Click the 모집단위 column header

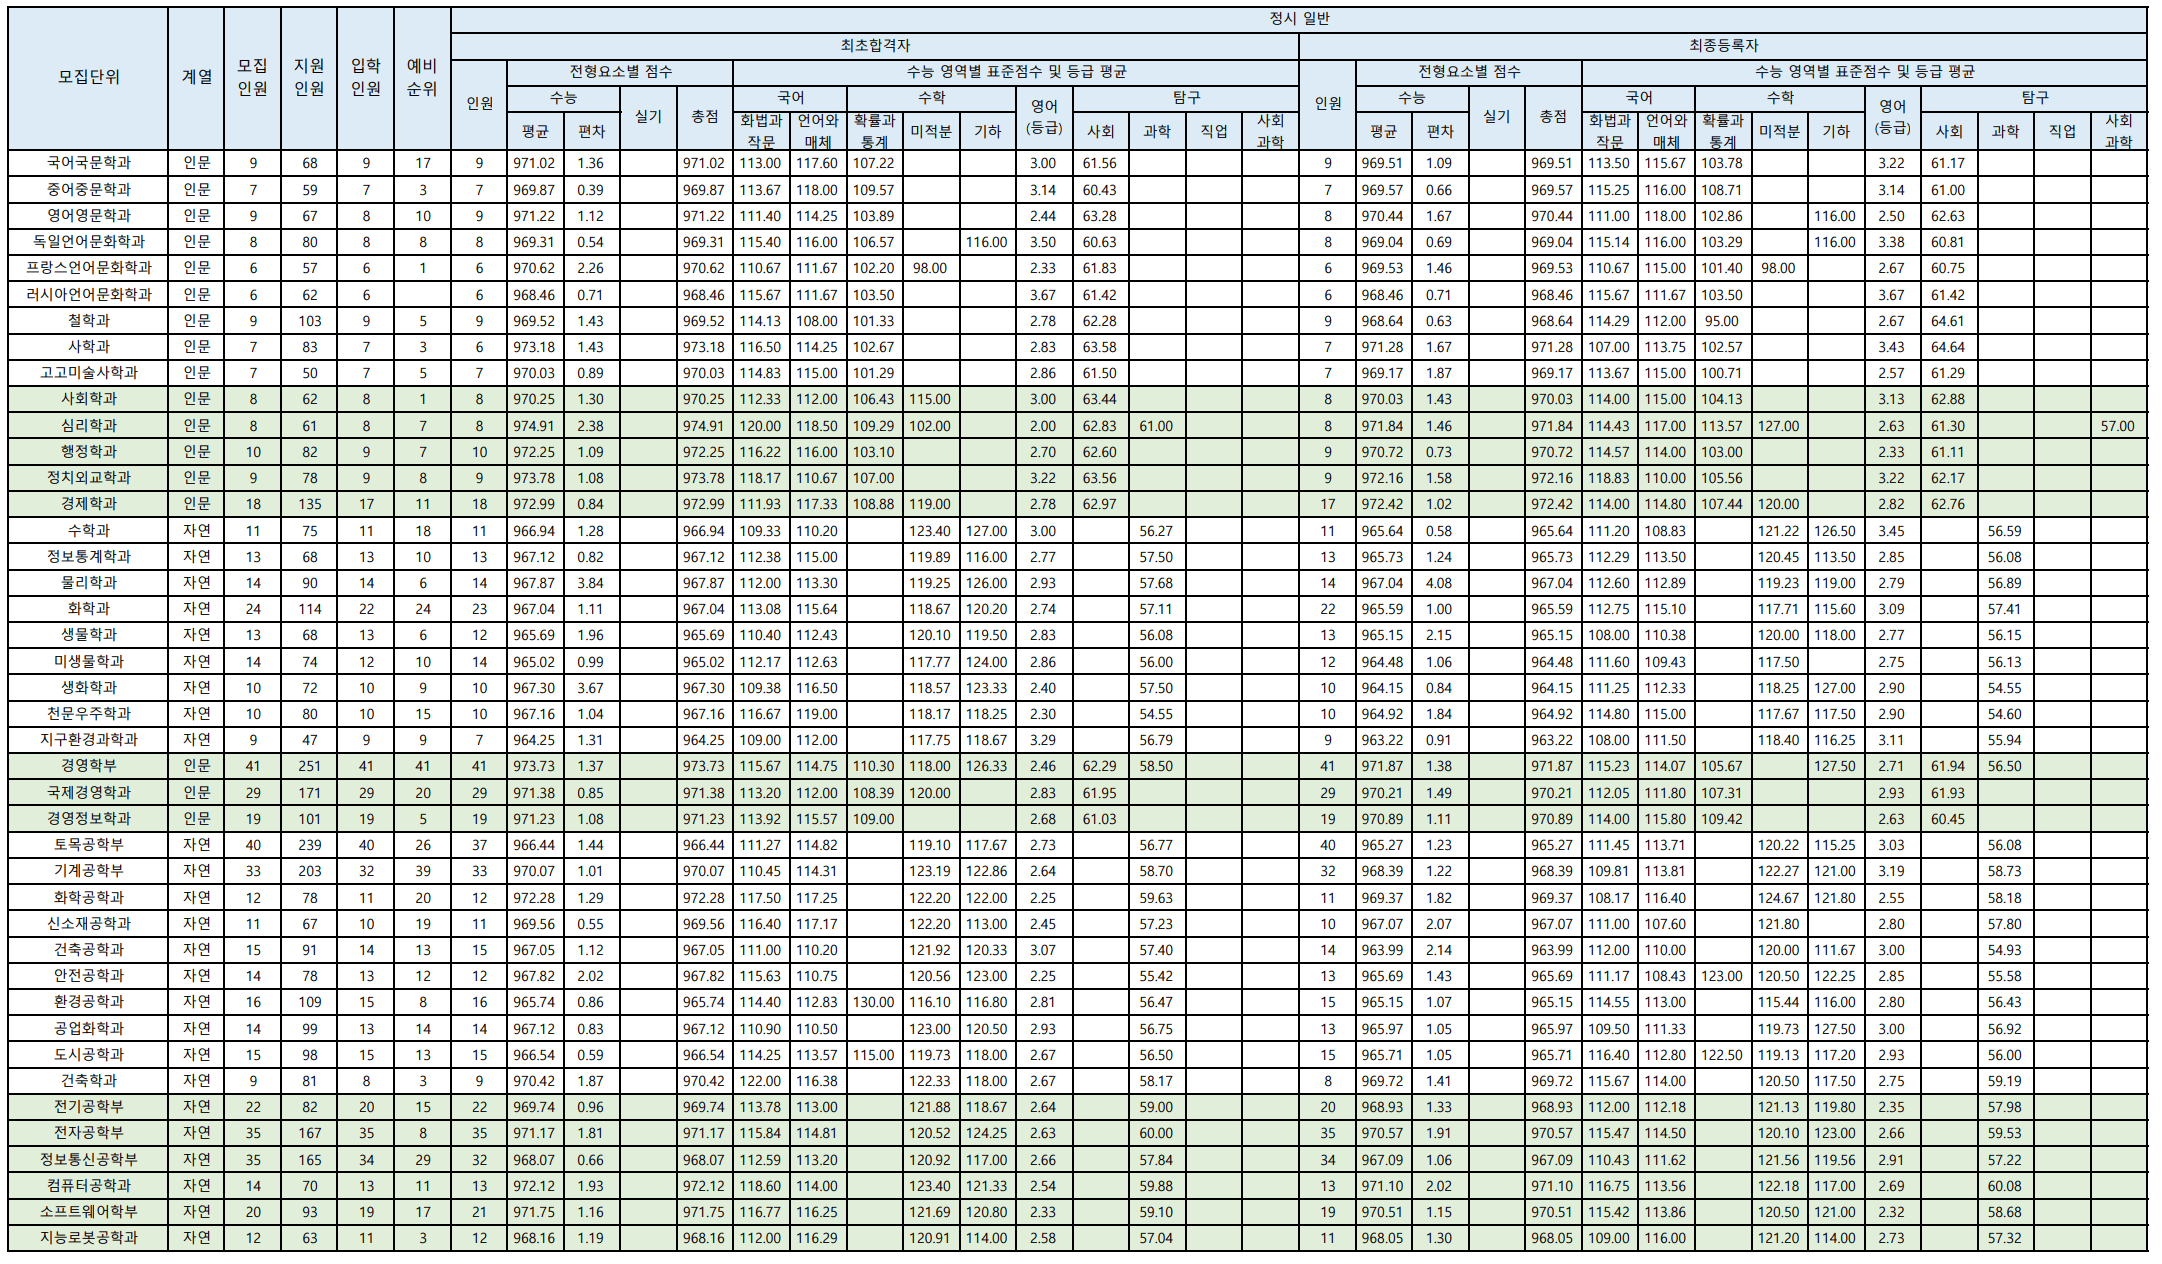[88, 77]
